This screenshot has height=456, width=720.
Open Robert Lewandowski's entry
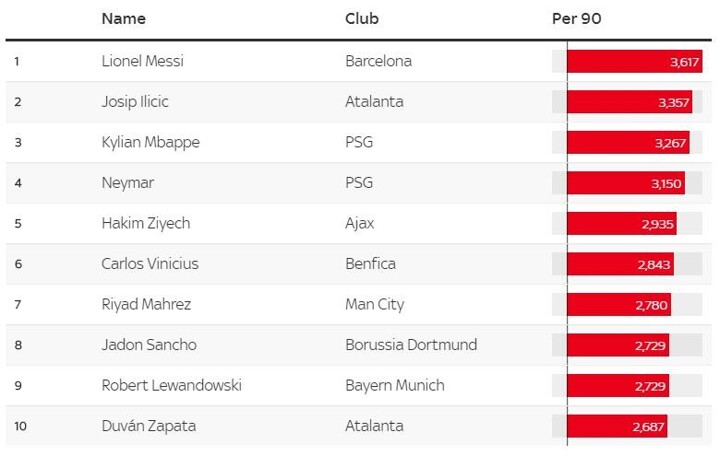pos(171,385)
